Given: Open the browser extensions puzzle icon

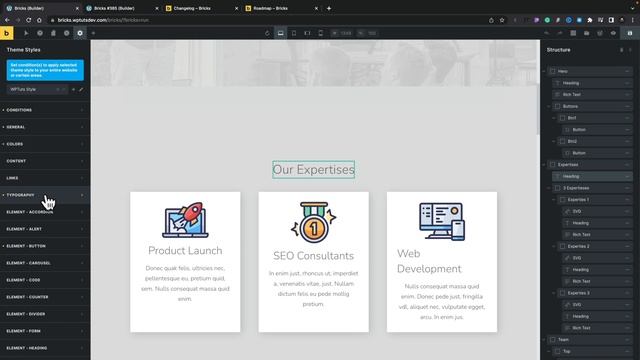Looking at the screenshot, I should 590,20.
